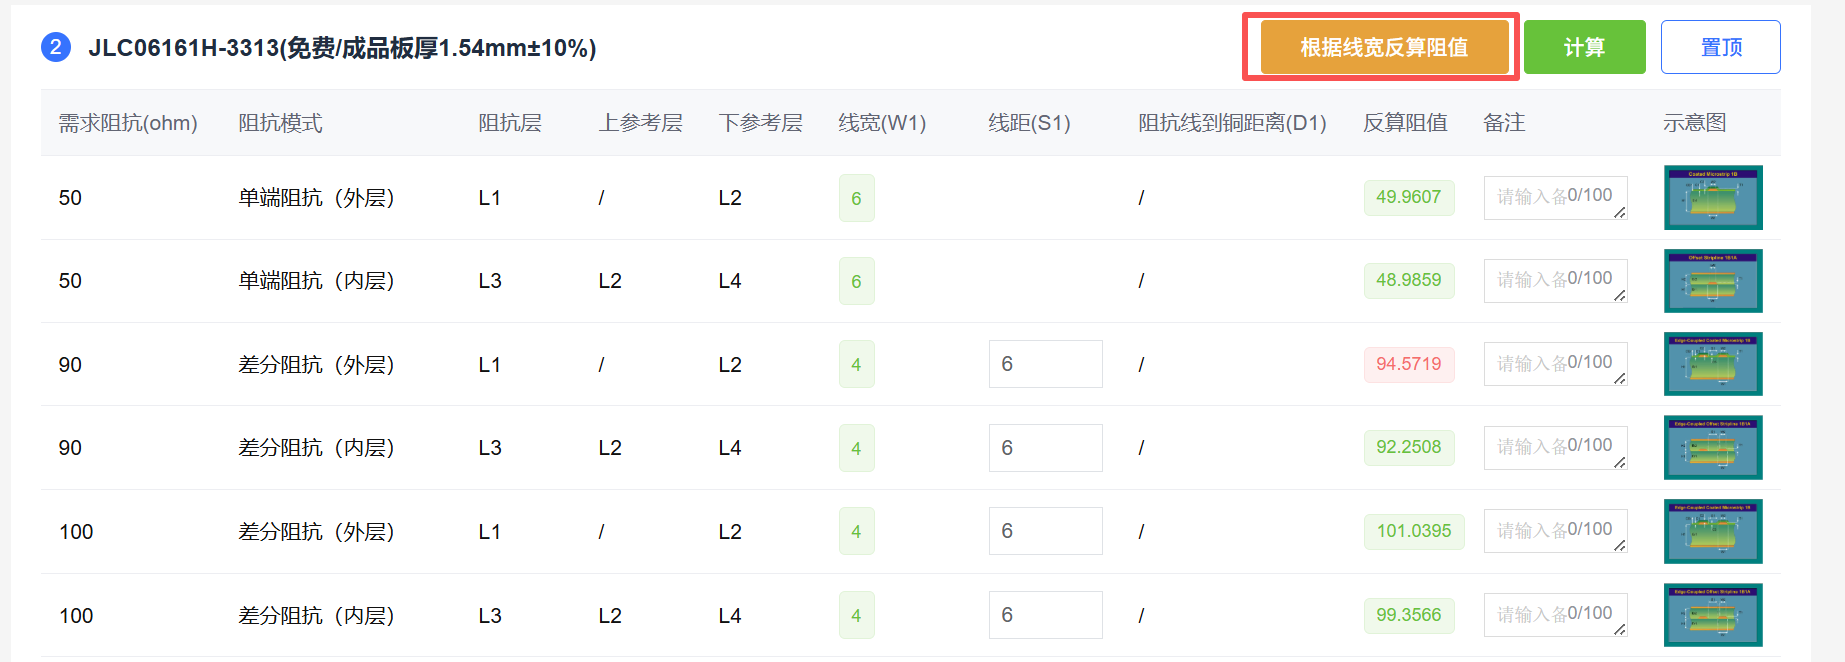The image size is (1845, 662).
Task: Click the 置顶 button
Action: coord(1720,47)
